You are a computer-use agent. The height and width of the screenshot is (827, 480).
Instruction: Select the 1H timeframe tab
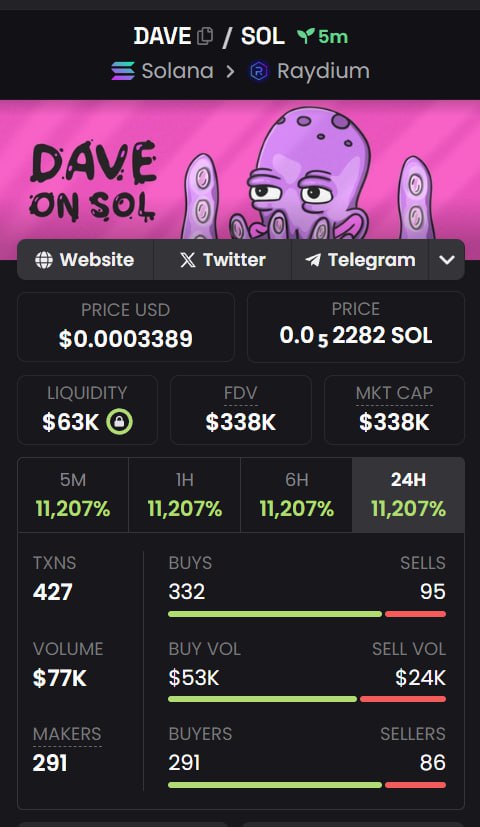tap(185, 495)
